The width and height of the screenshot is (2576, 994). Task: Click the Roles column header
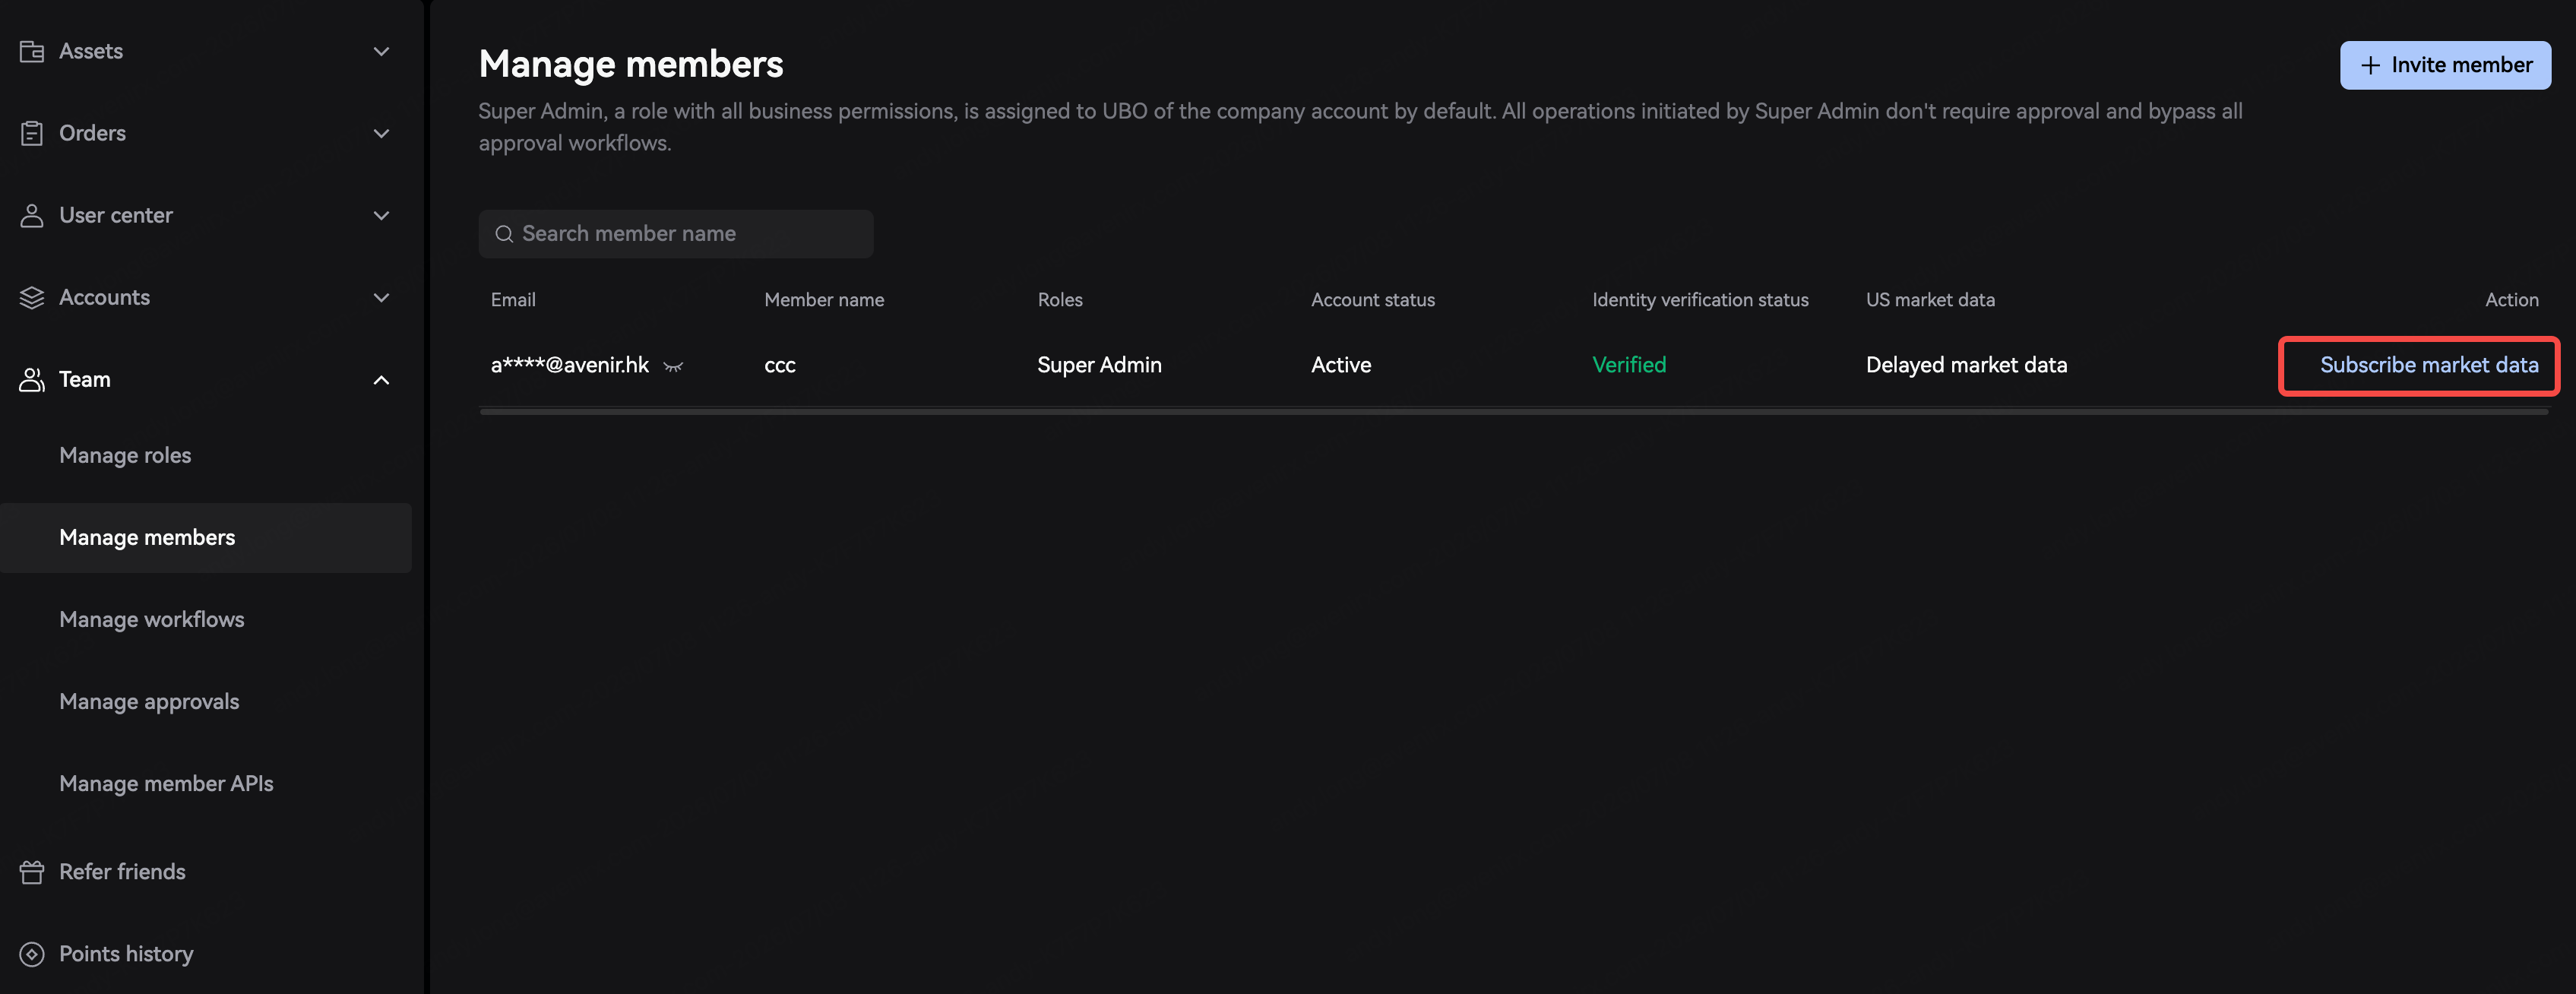coord(1060,300)
